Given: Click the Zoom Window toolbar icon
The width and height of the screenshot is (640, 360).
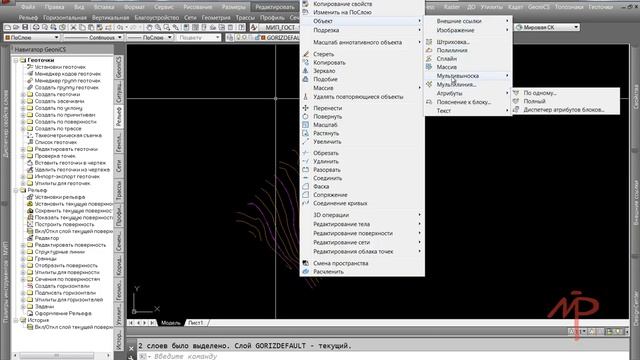Looking at the screenshot, I should [167, 27].
